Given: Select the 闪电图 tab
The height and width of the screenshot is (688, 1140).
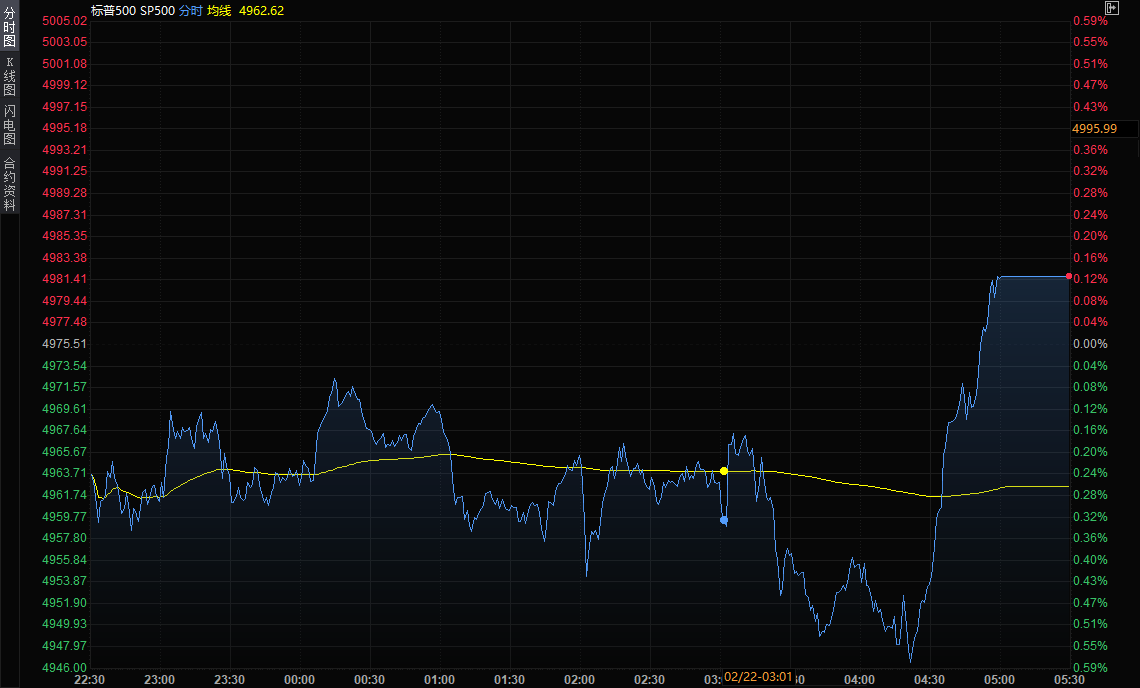Looking at the screenshot, I should pyautogui.click(x=9, y=125).
